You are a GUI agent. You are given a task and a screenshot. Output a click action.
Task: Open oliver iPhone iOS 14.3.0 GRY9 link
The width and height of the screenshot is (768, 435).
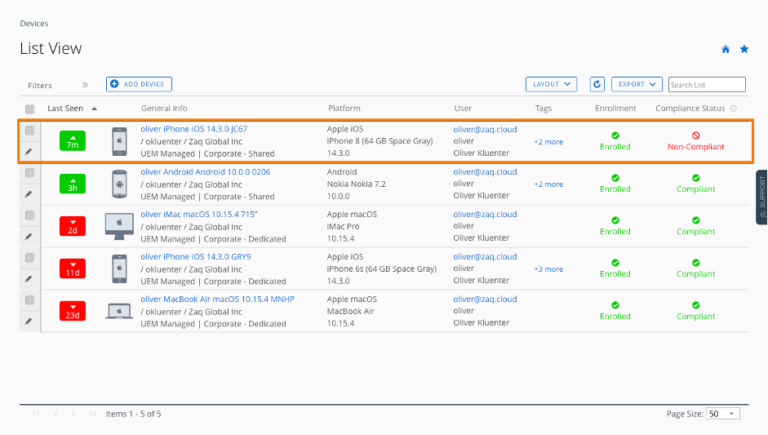click(x=195, y=257)
